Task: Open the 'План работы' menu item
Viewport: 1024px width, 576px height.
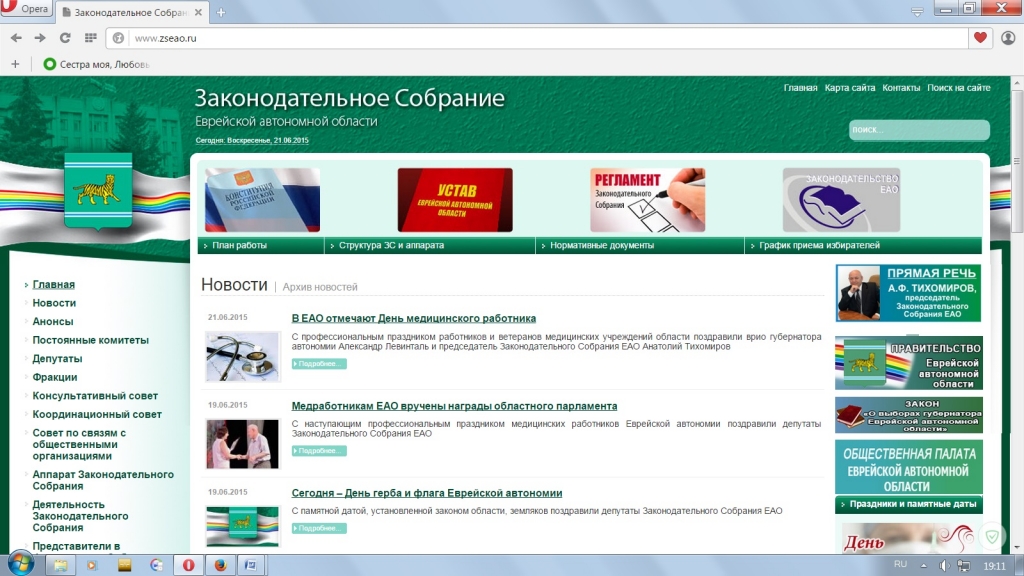Action: pyautogui.click(x=240, y=245)
